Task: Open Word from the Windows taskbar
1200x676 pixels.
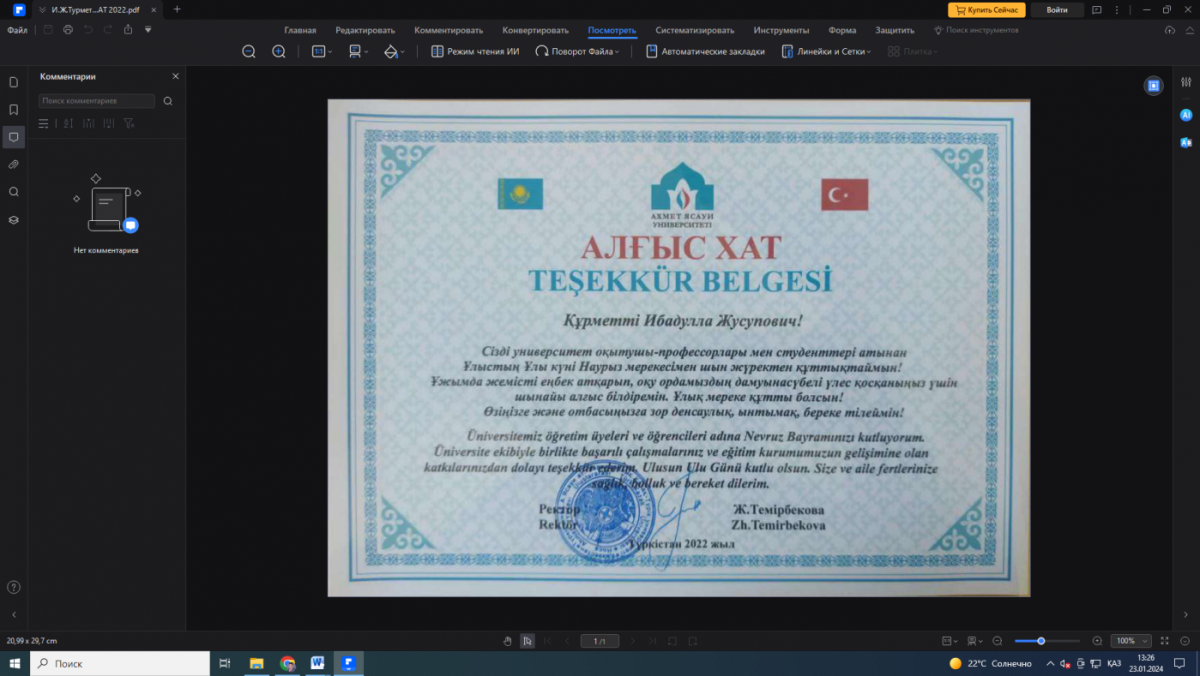Action: click(318, 663)
